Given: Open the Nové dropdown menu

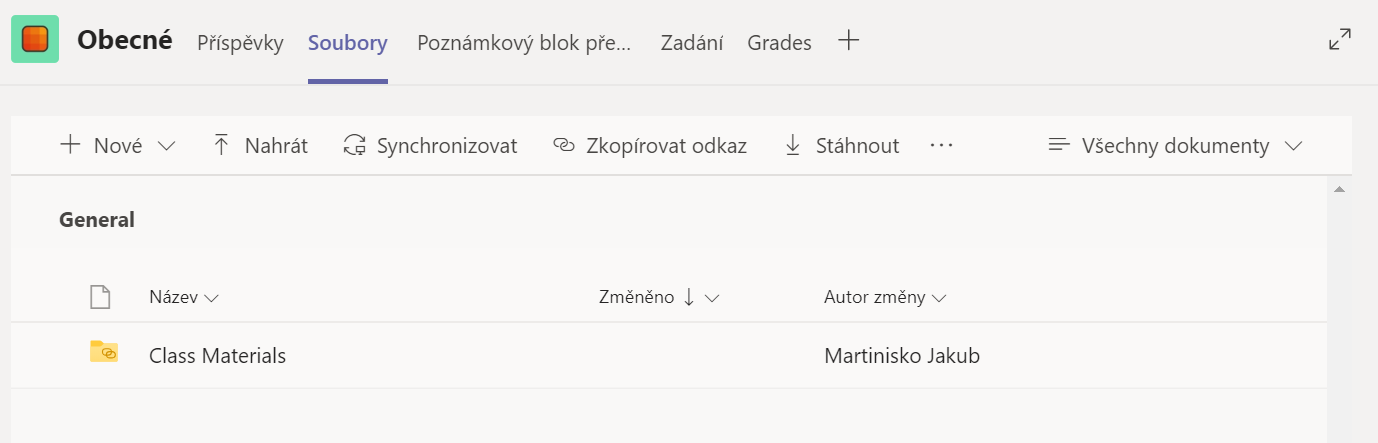Looking at the screenshot, I should click(x=117, y=146).
